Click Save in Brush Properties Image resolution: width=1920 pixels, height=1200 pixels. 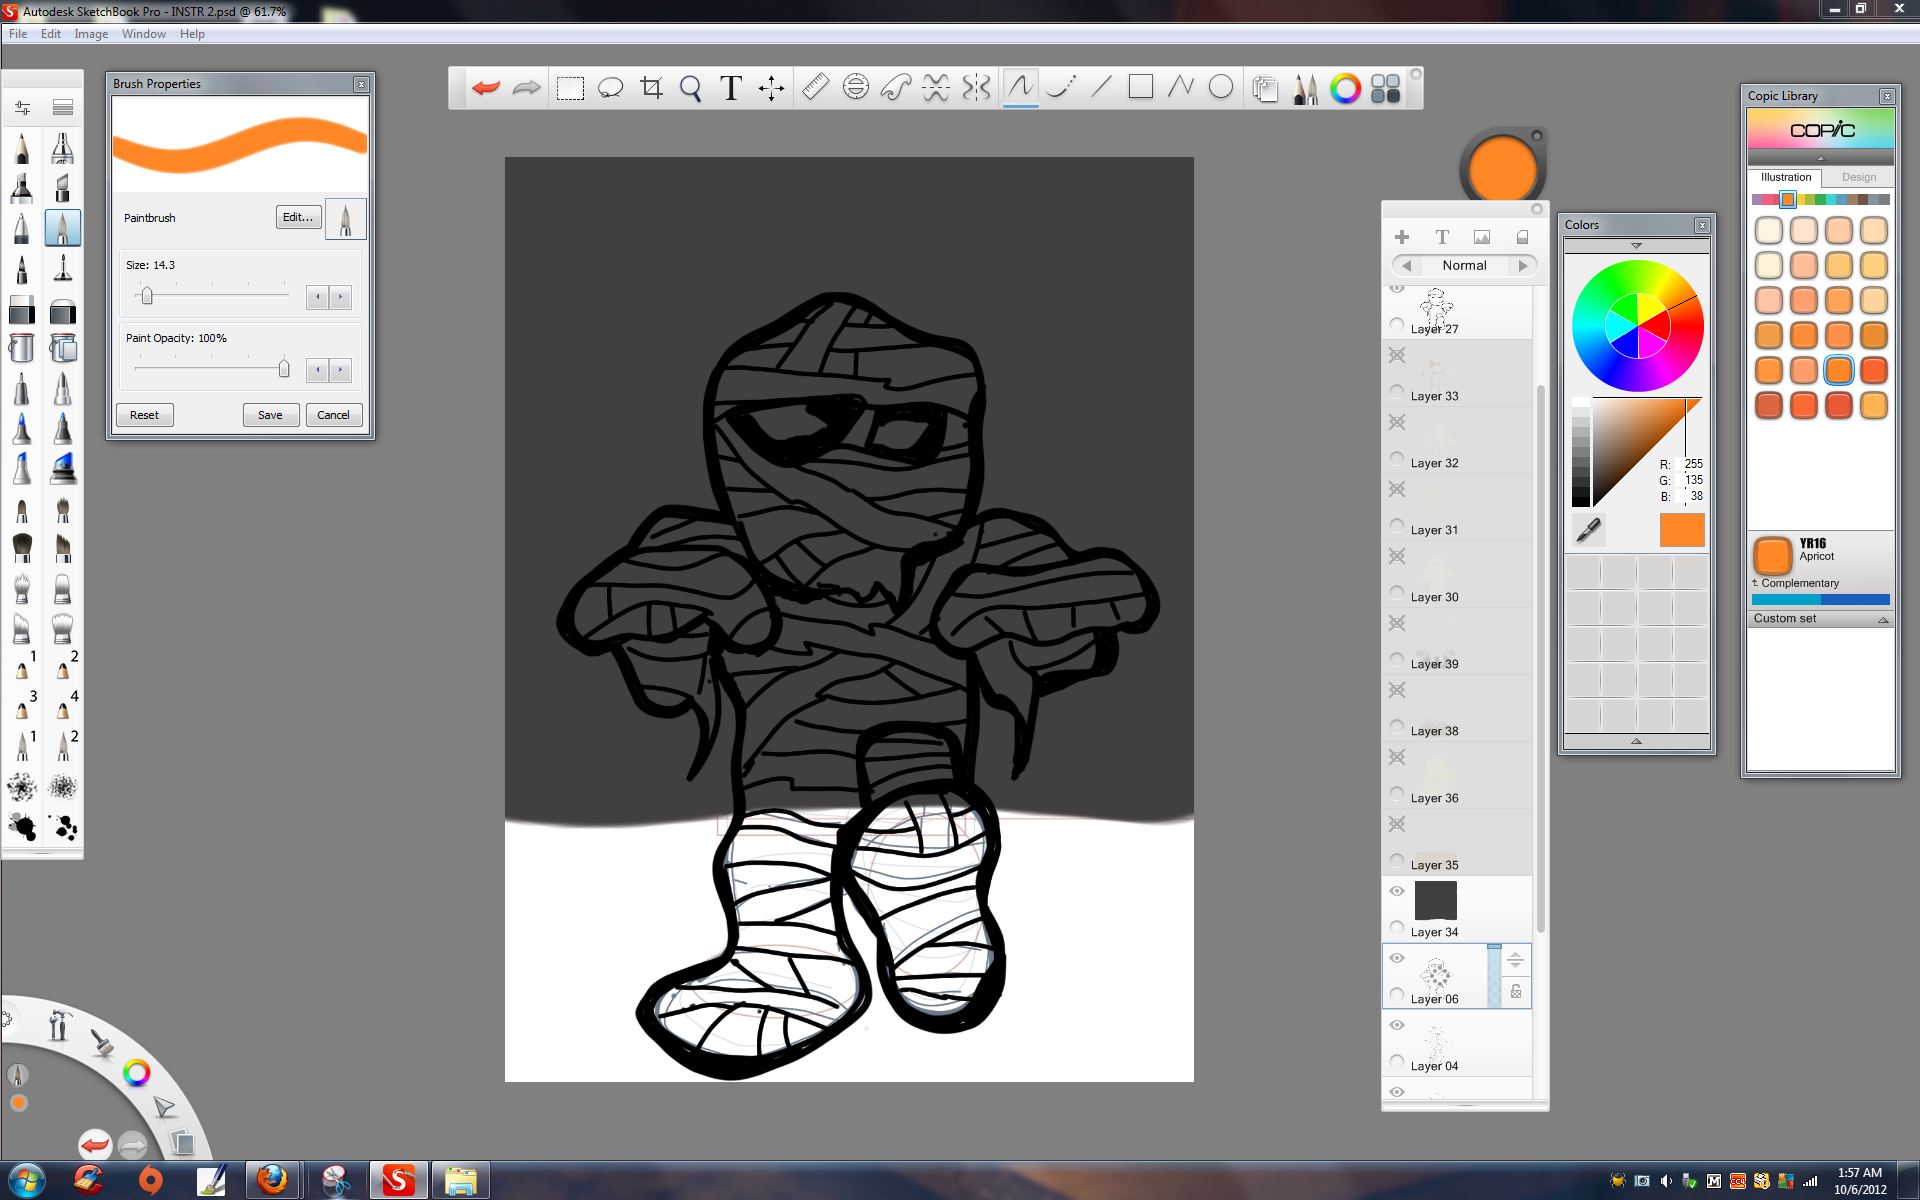(270, 415)
